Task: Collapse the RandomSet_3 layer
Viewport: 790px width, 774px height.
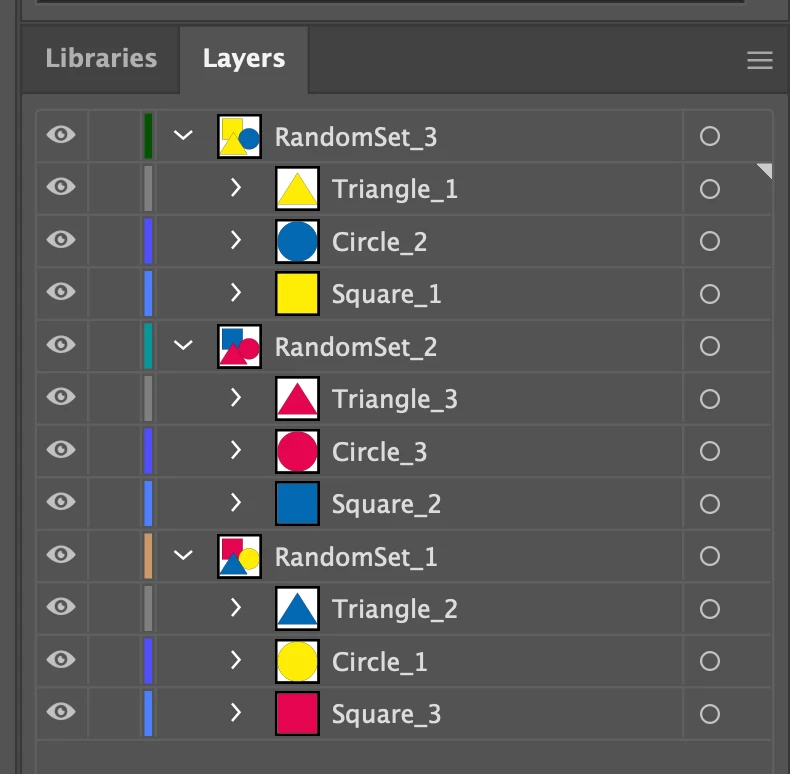Action: point(183,135)
